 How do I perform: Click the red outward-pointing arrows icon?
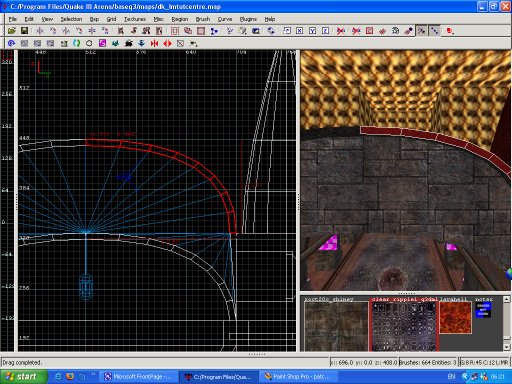click(167, 43)
